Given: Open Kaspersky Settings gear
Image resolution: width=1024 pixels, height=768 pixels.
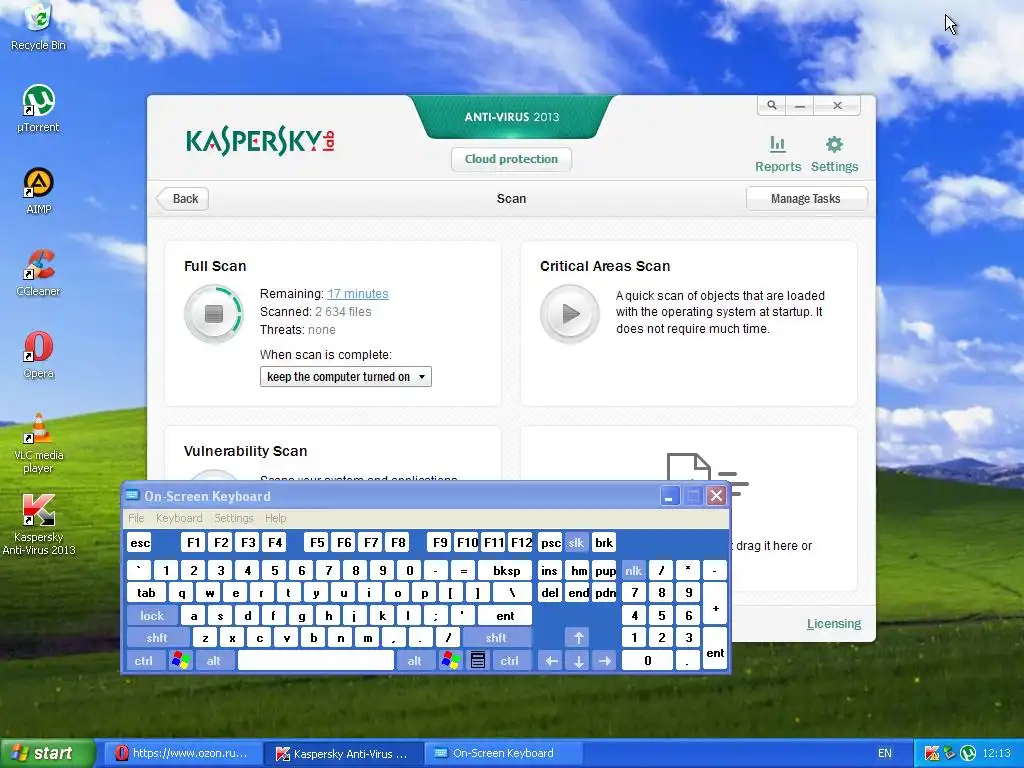Looking at the screenshot, I should (x=834, y=154).
